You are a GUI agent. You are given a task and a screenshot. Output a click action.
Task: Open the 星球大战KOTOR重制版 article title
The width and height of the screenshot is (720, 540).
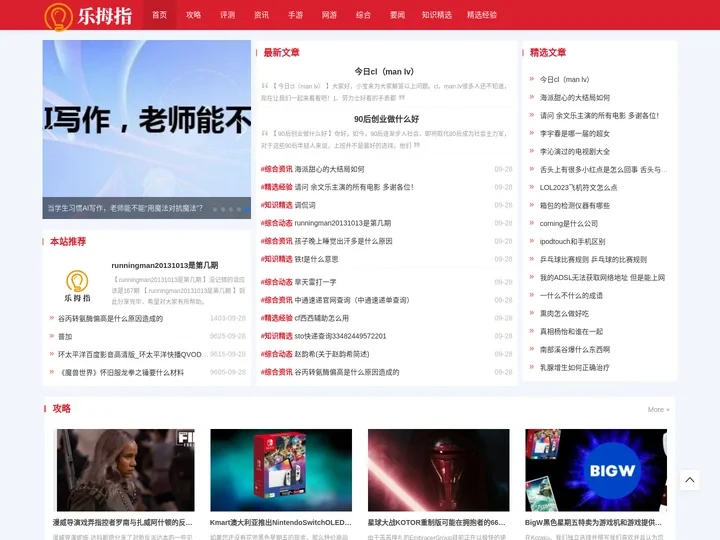tap(436, 523)
